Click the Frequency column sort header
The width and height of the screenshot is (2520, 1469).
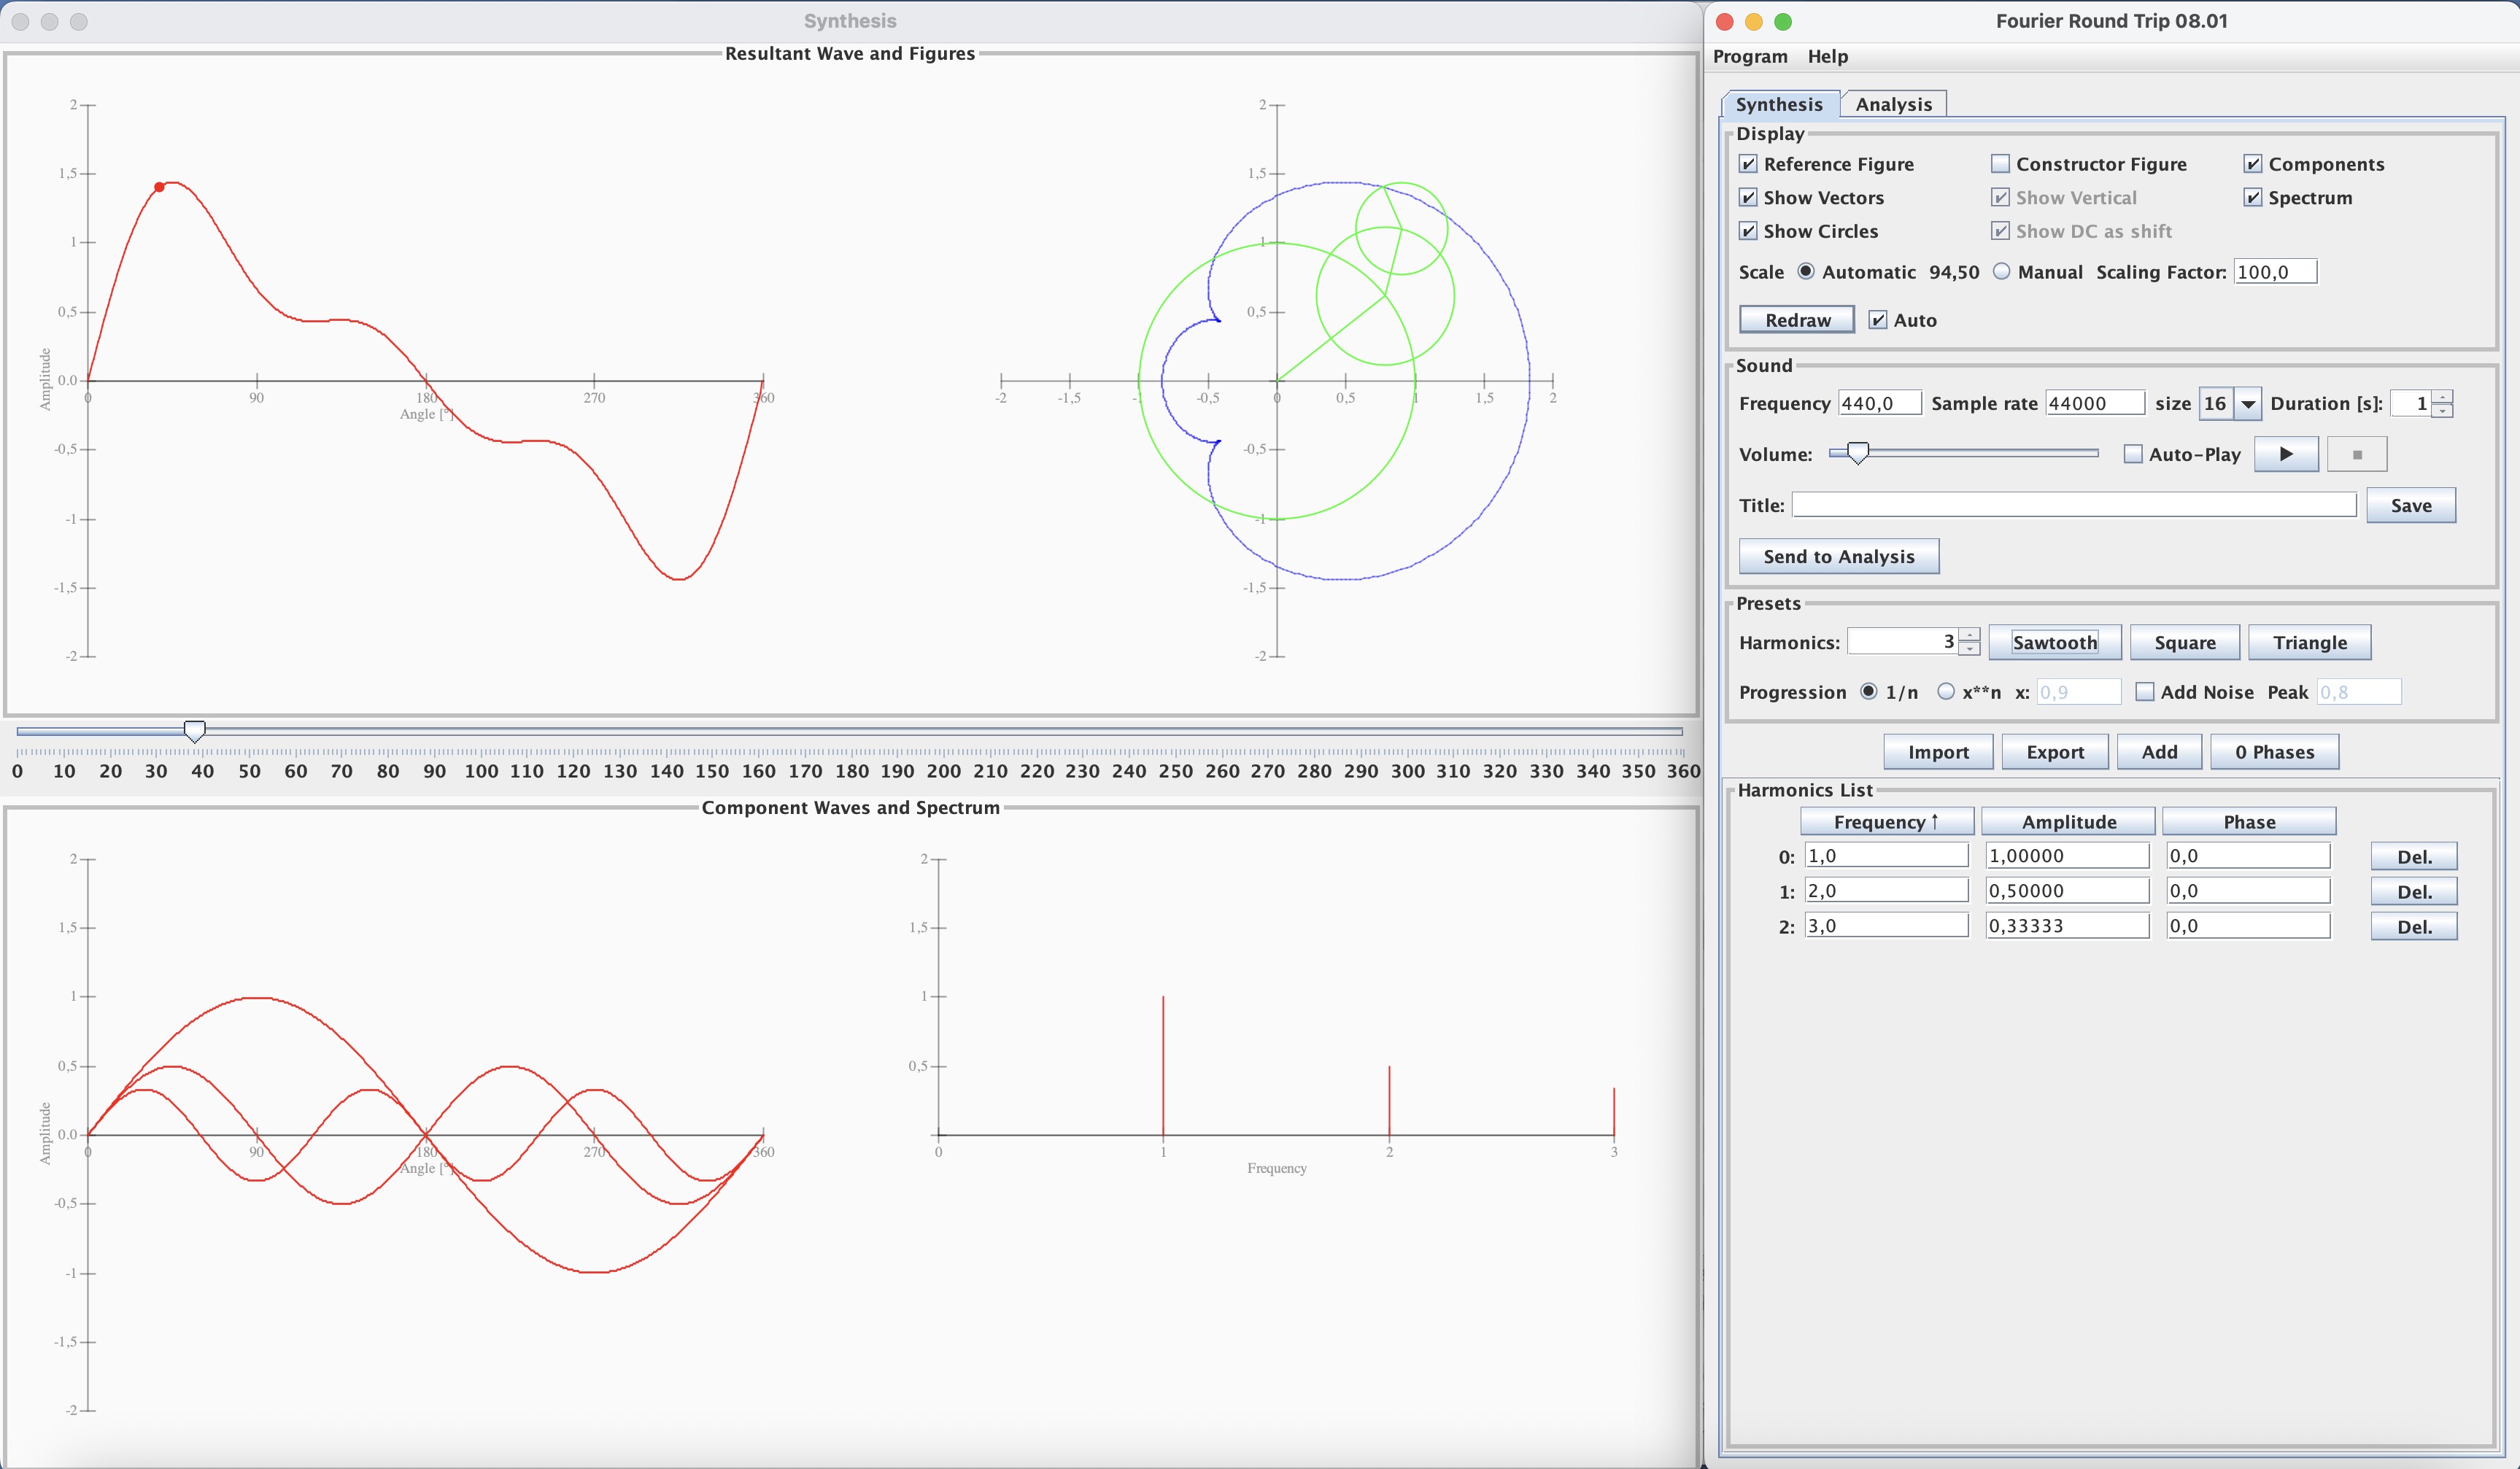[x=1886, y=821]
